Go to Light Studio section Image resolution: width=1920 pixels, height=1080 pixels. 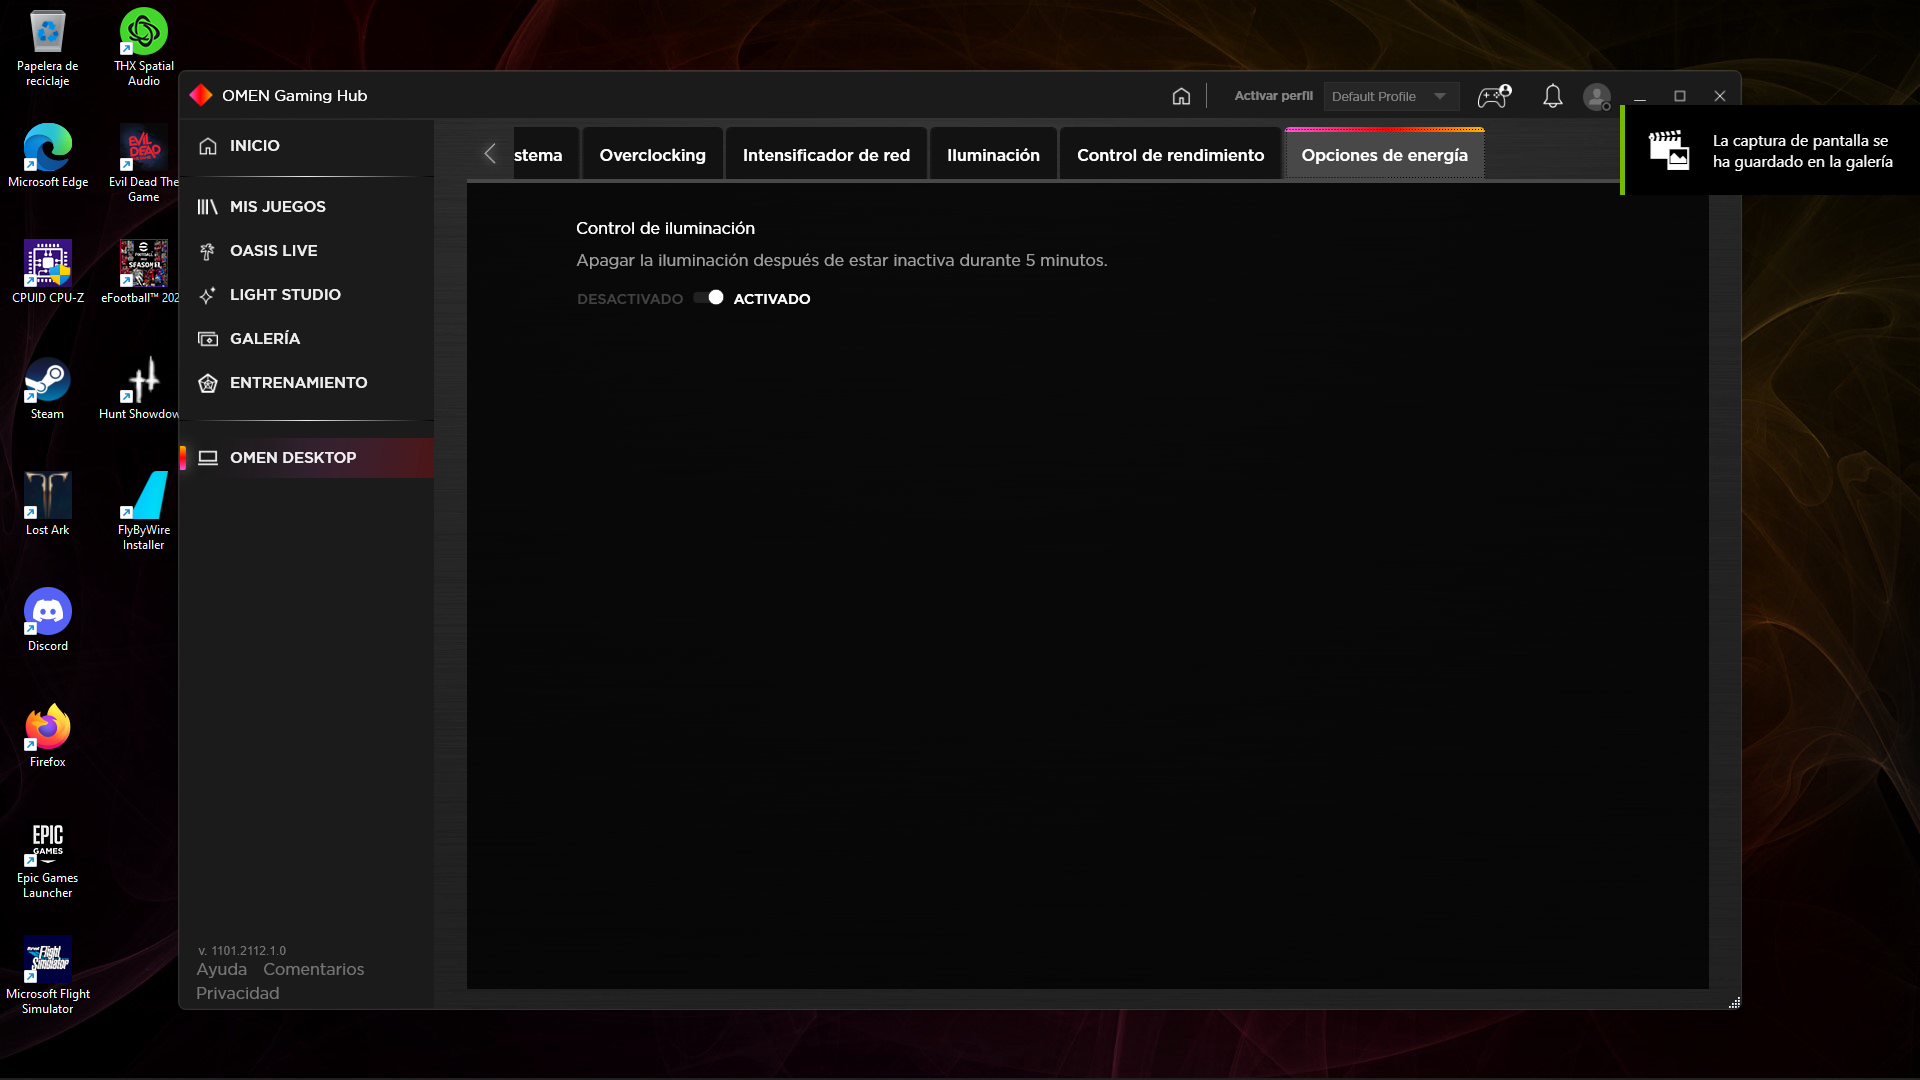tap(284, 294)
